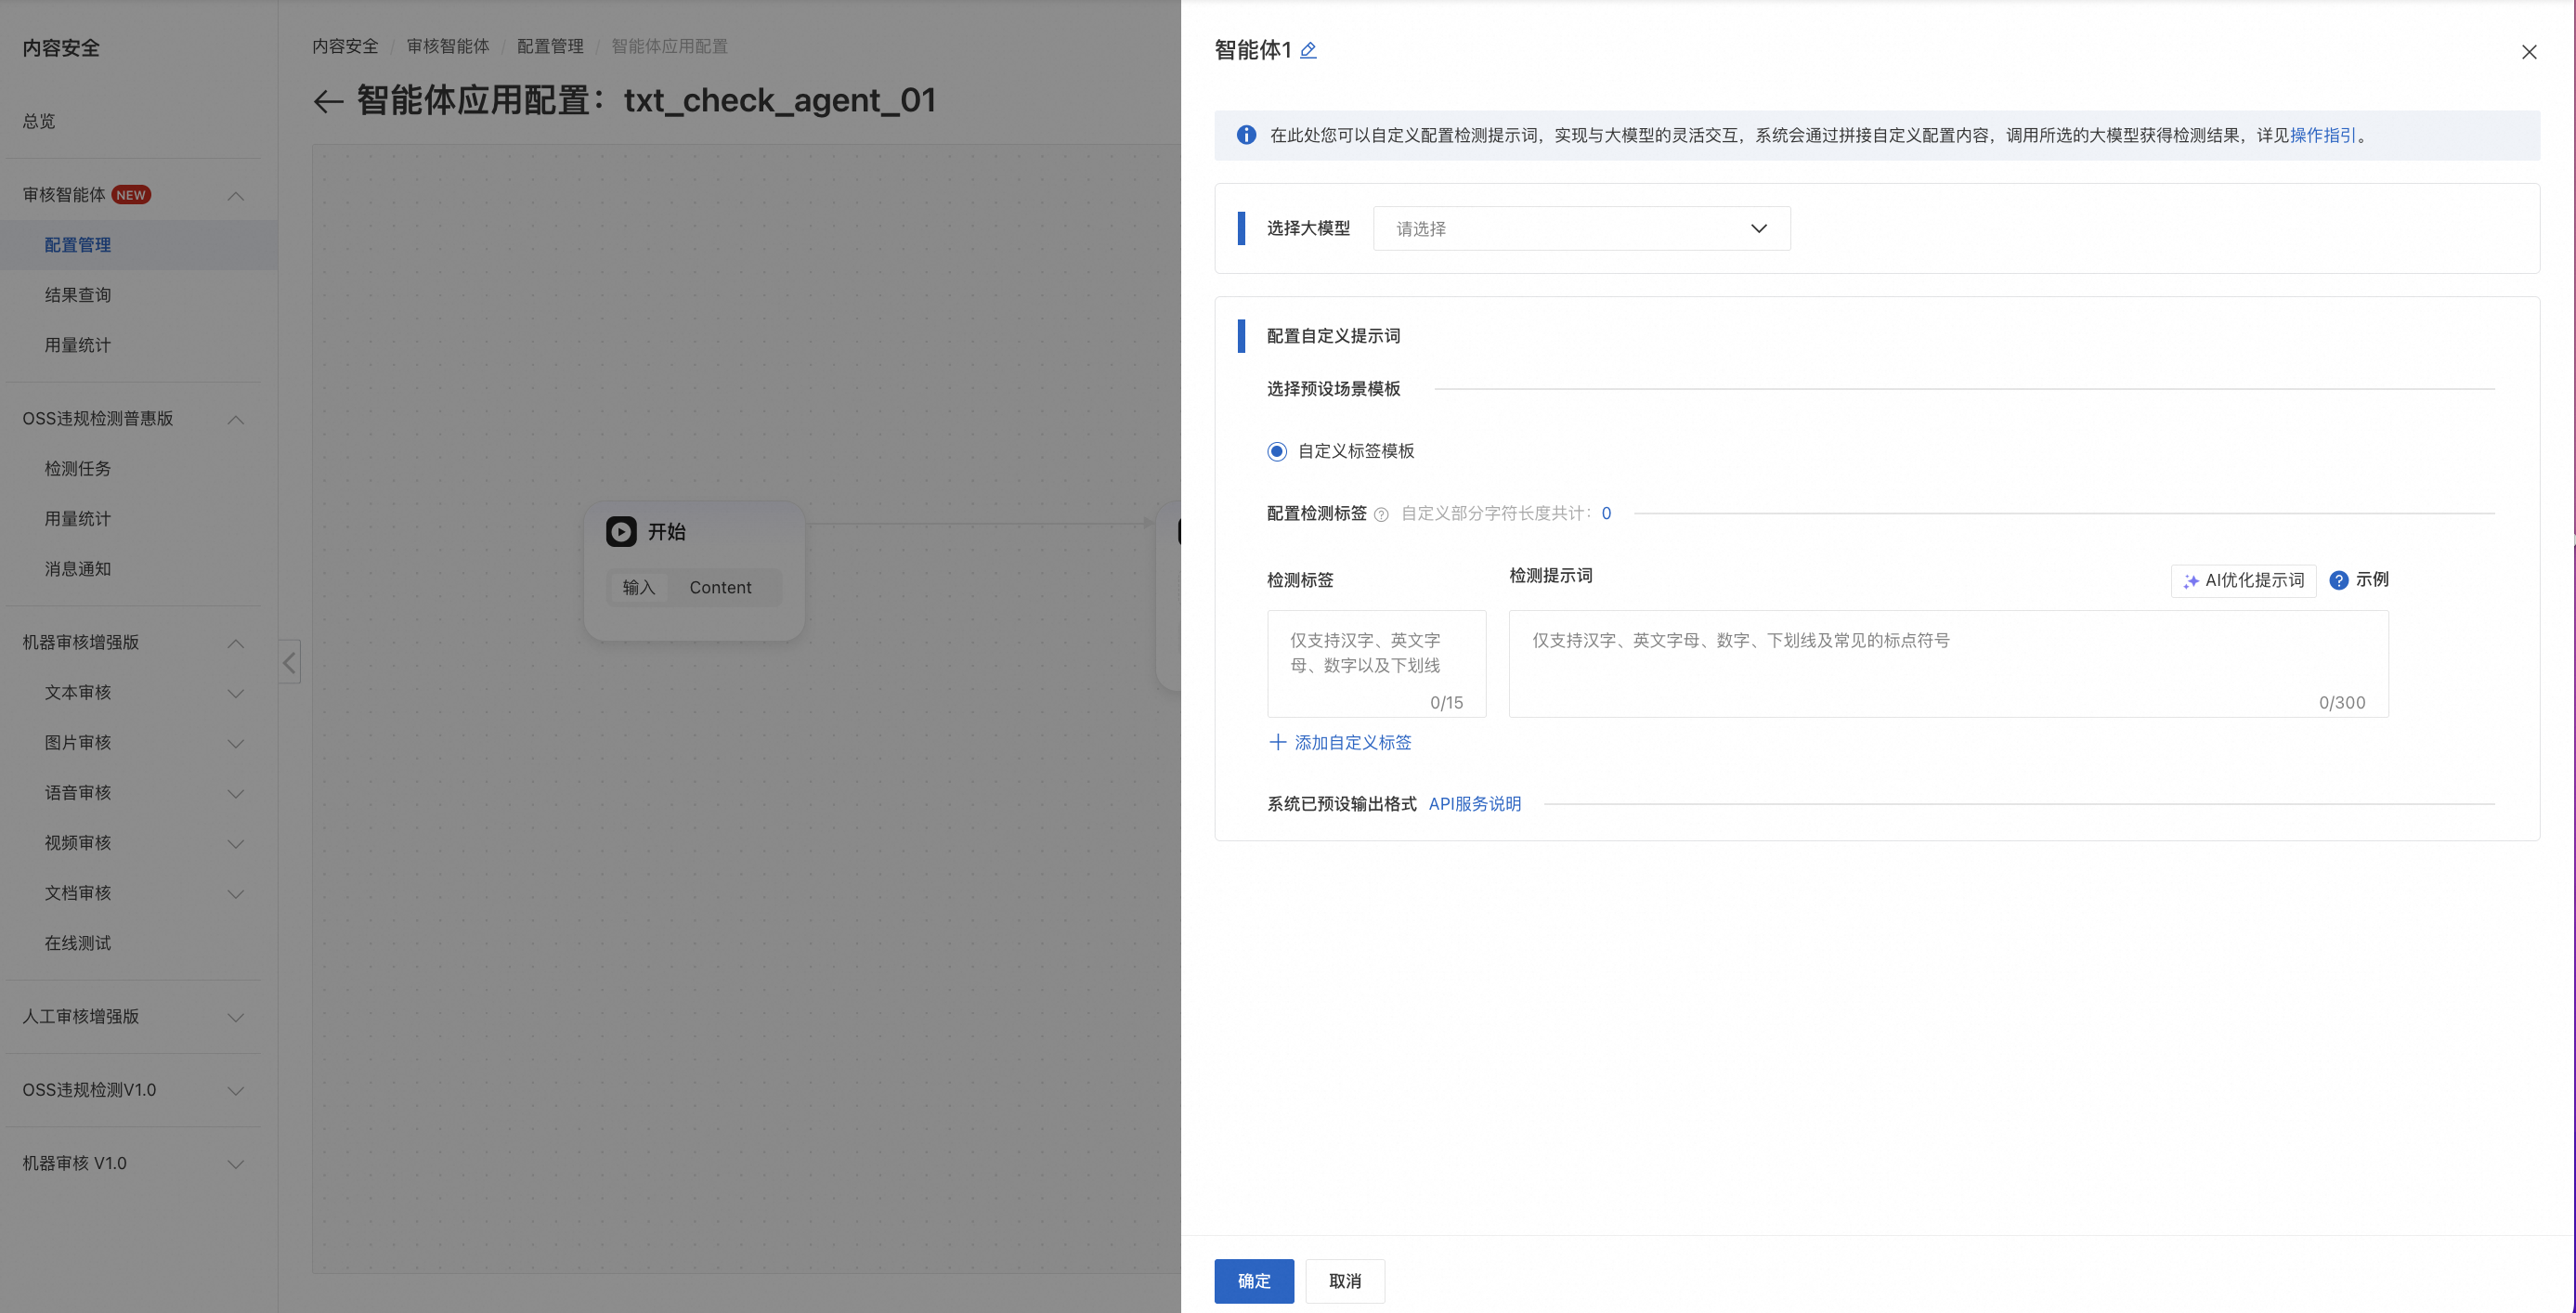
Task: Click the AI优化提示词 sparkle button
Action: click(x=2243, y=580)
